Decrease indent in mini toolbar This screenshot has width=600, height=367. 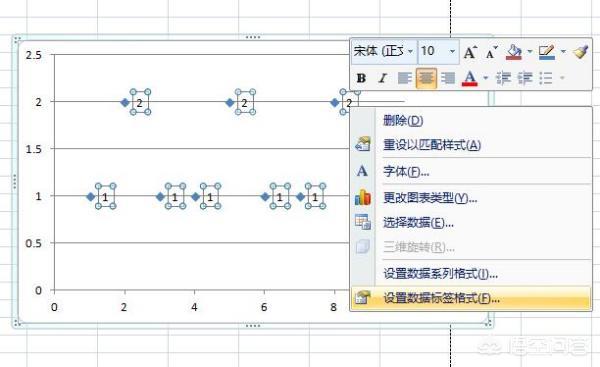tap(504, 78)
